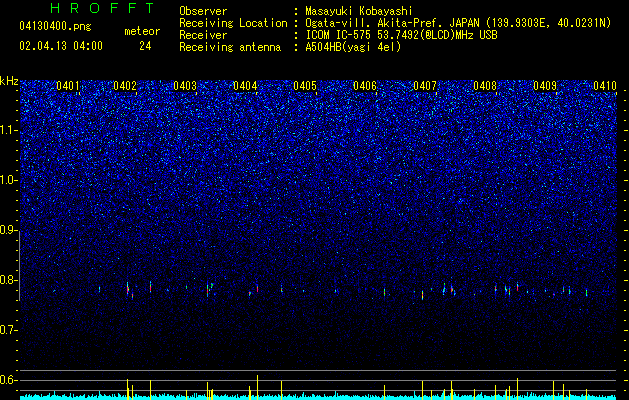Click the HROFFT title text
This screenshot has width=629, height=400.
click(x=102, y=8)
